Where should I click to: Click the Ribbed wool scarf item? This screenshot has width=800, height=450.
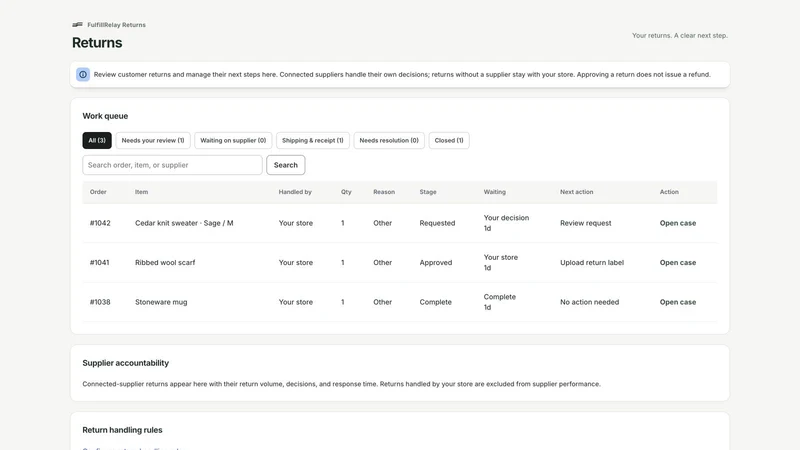pyautogui.click(x=165, y=262)
